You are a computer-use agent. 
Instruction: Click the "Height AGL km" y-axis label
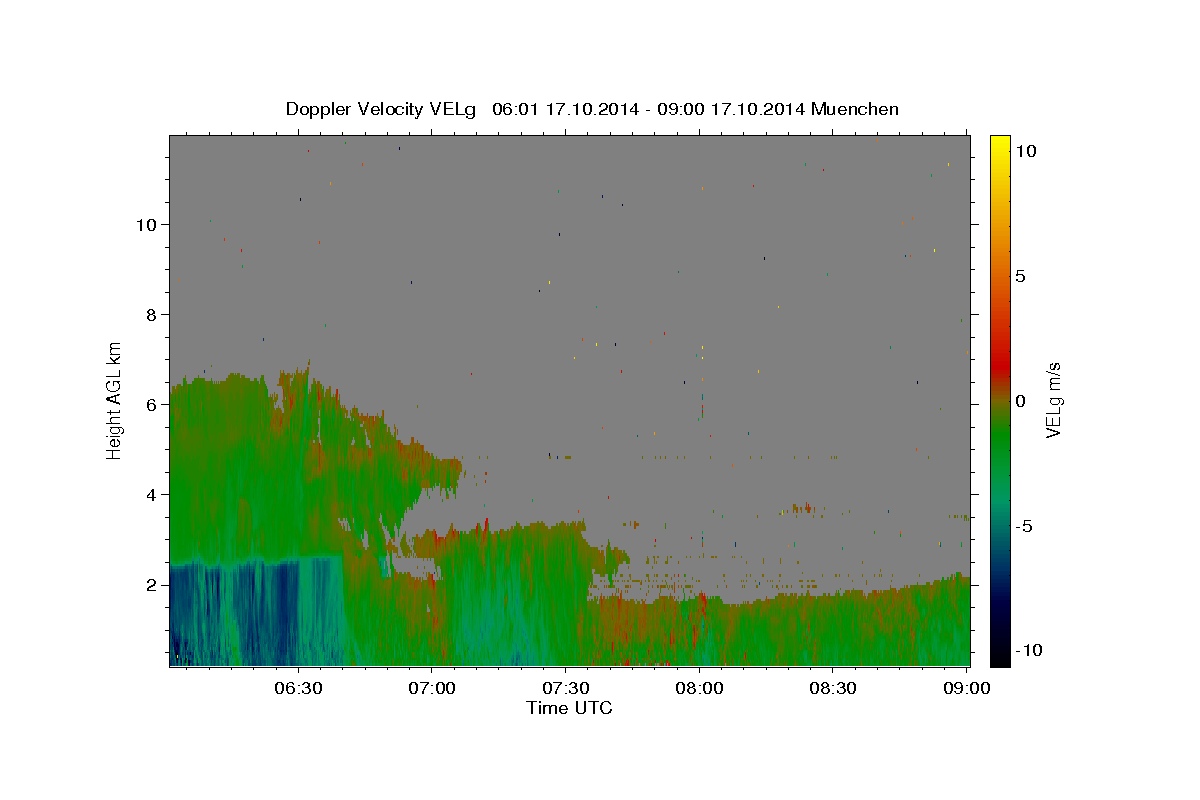click(115, 400)
